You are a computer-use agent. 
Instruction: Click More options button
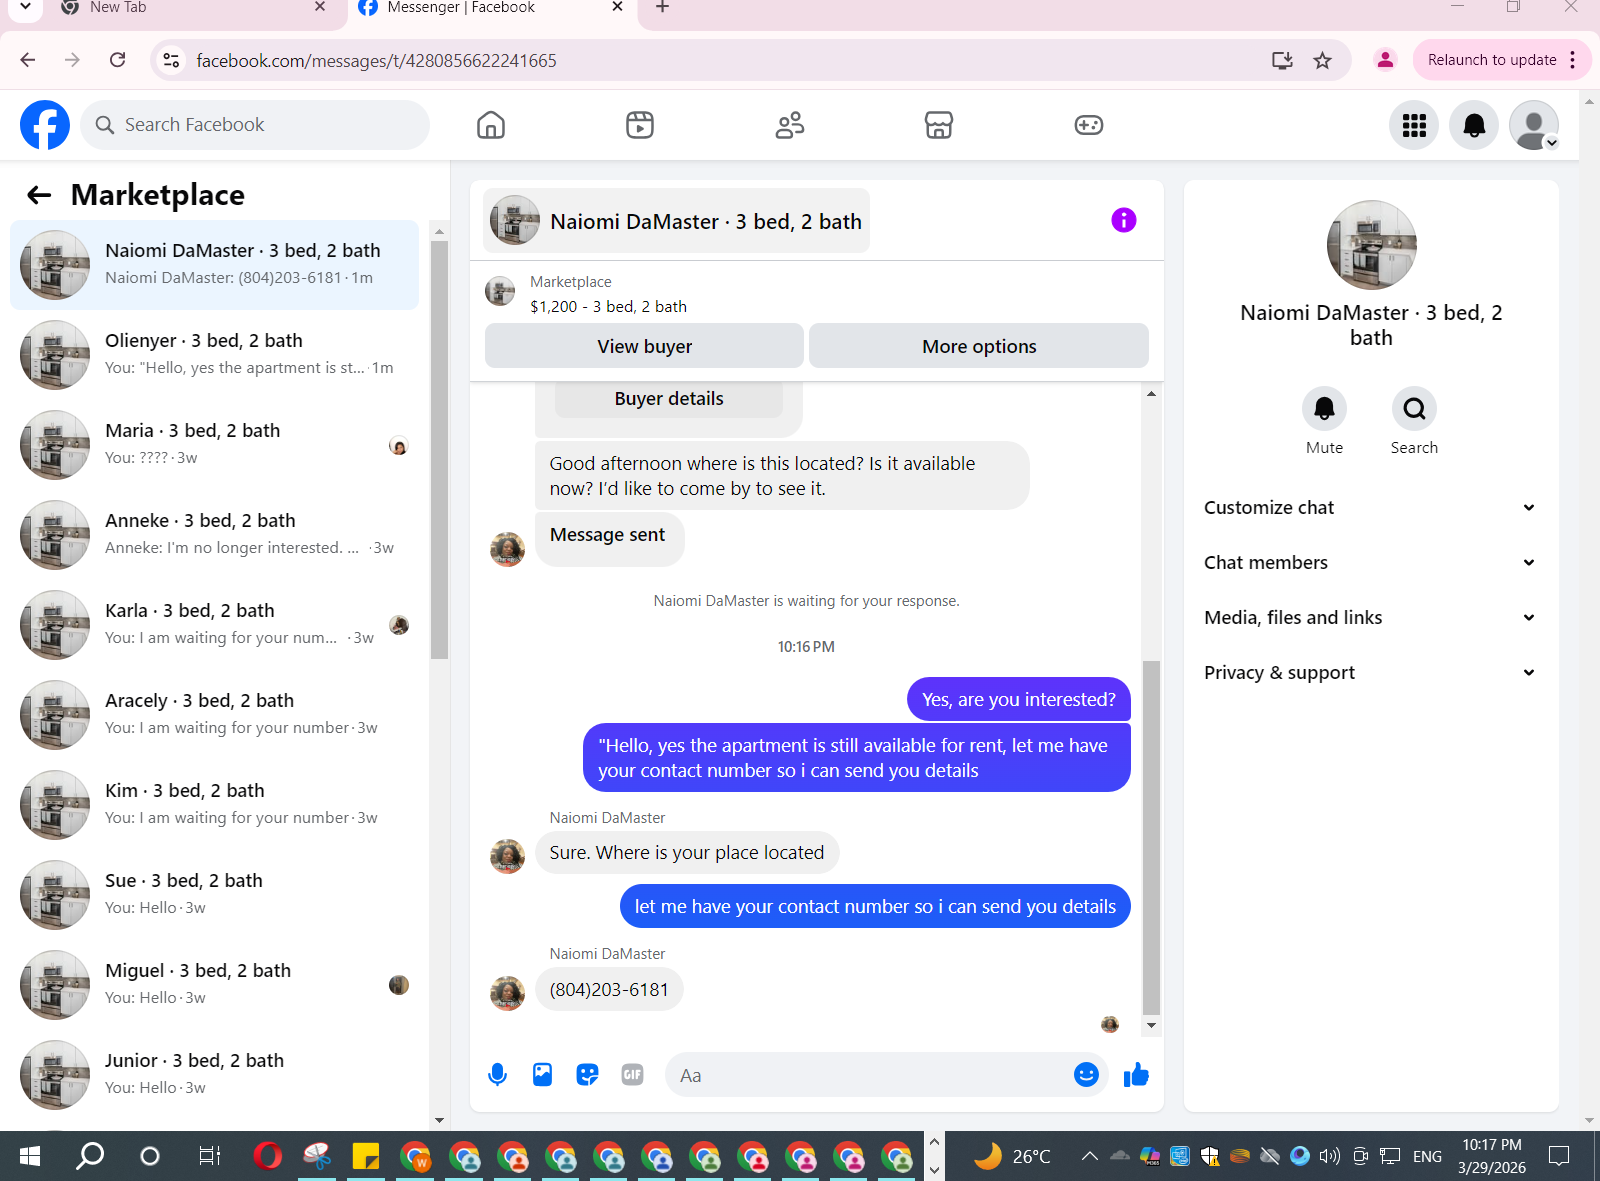click(979, 346)
